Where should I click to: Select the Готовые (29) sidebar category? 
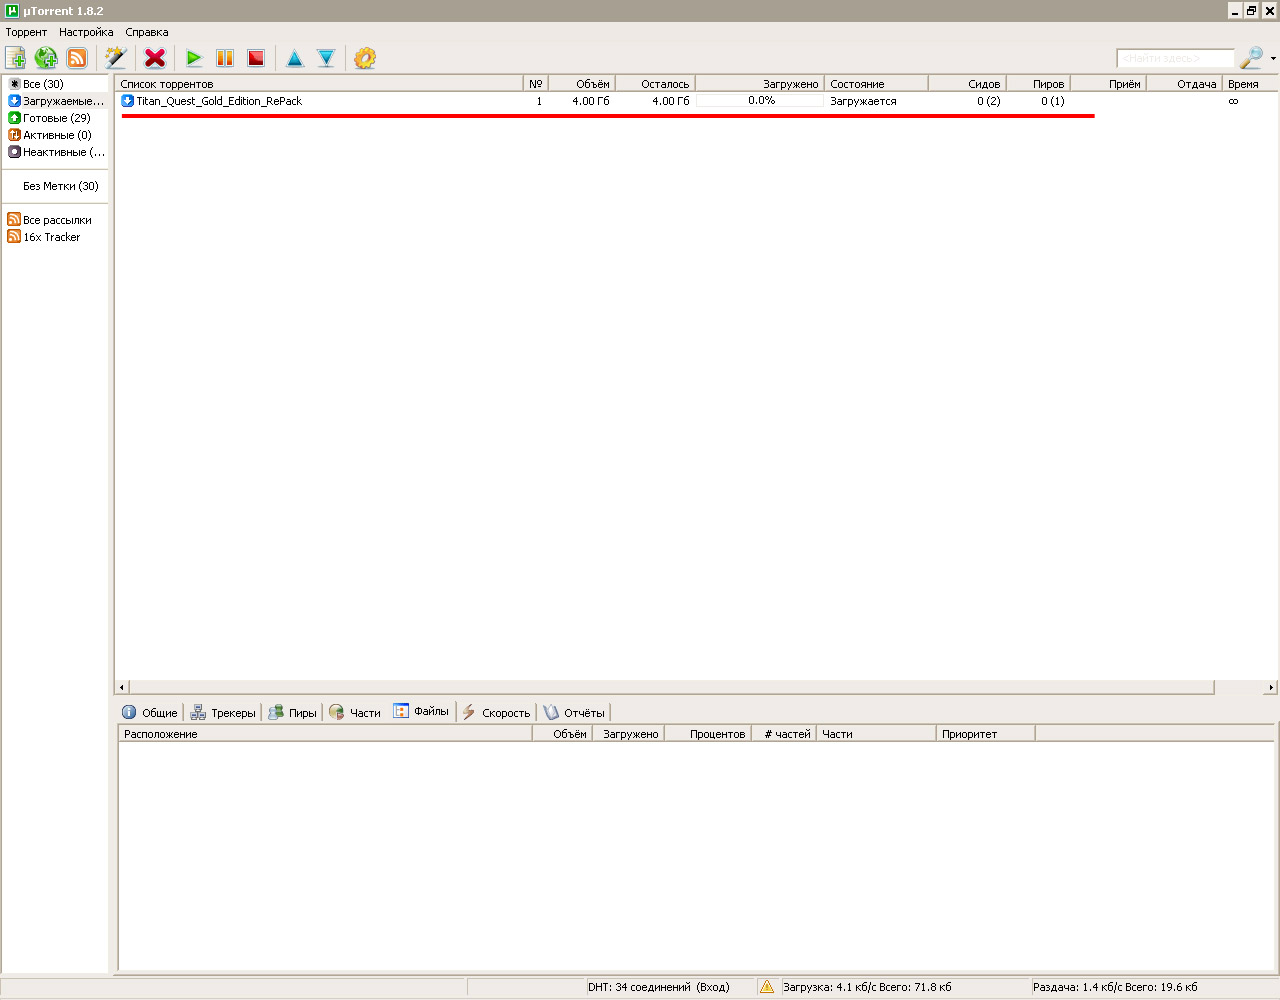tap(56, 118)
